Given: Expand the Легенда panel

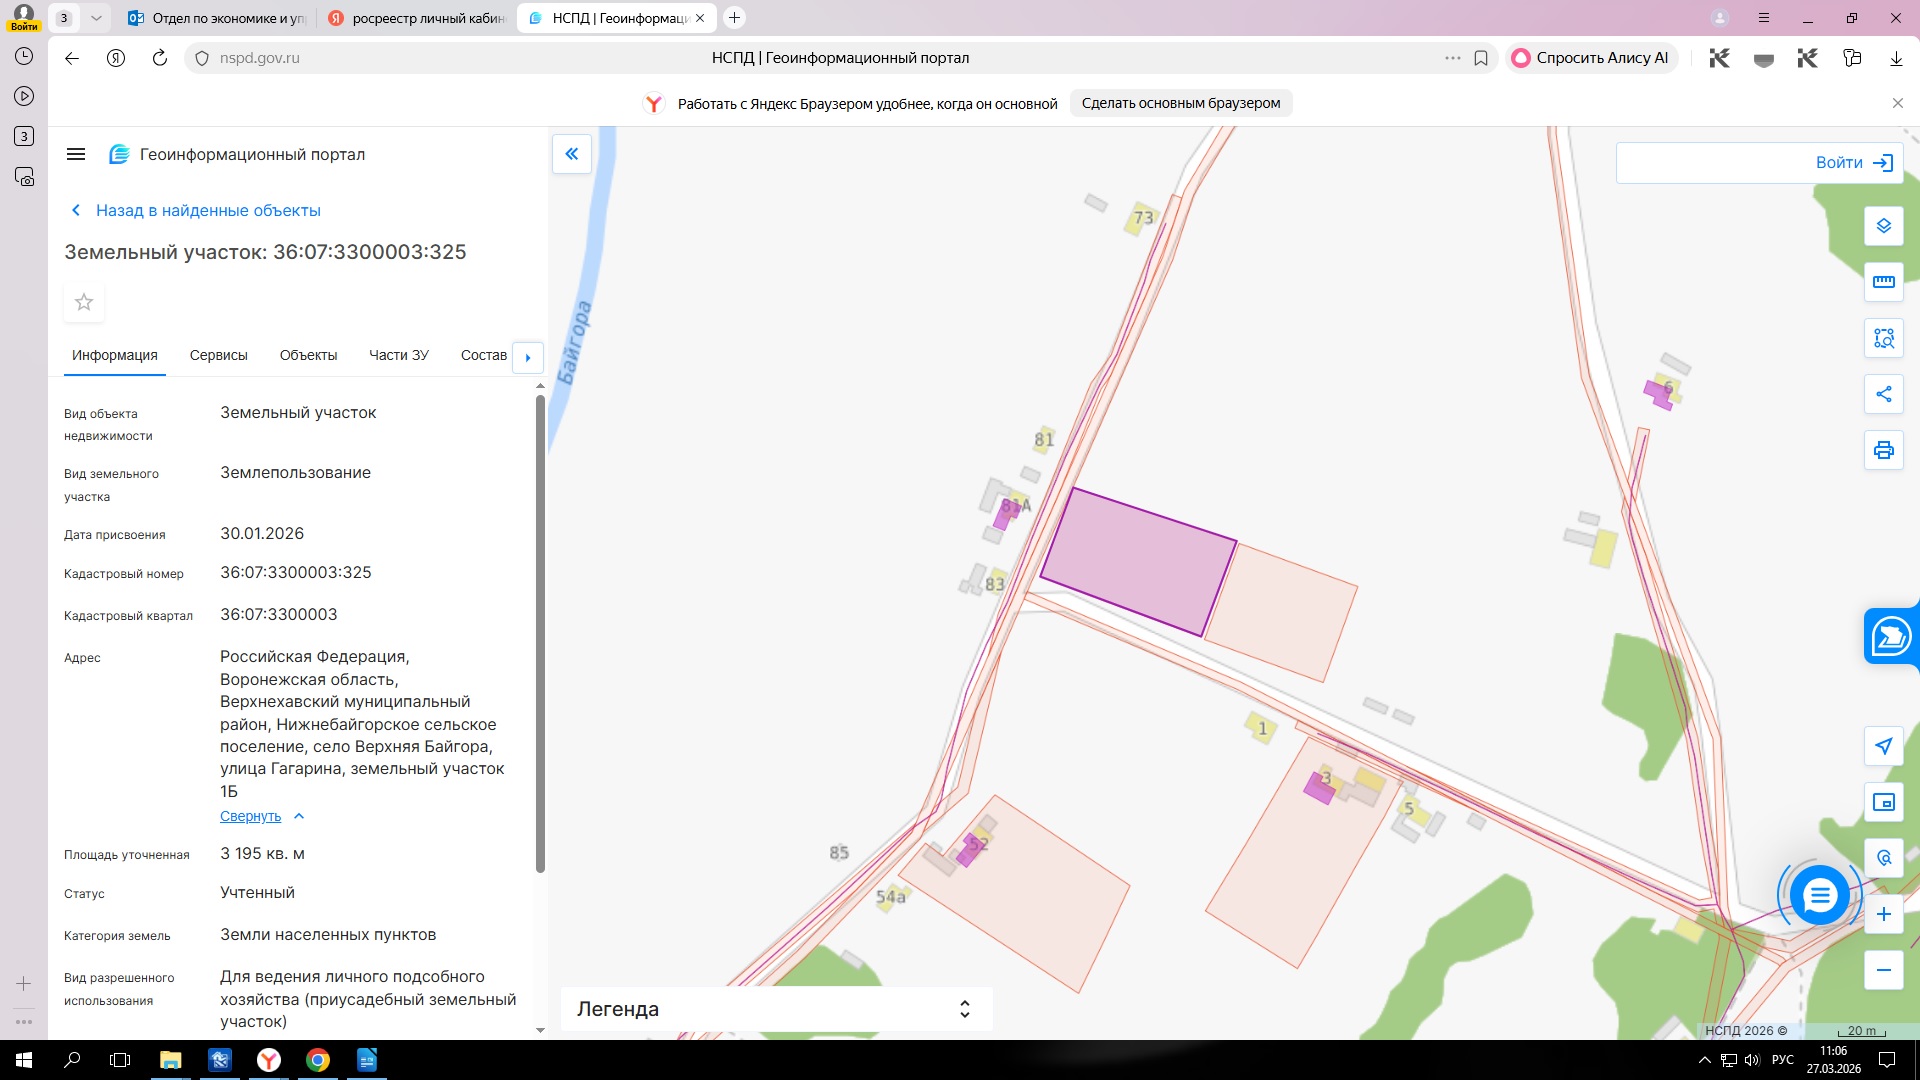Looking at the screenshot, I should pos(776,1009).
